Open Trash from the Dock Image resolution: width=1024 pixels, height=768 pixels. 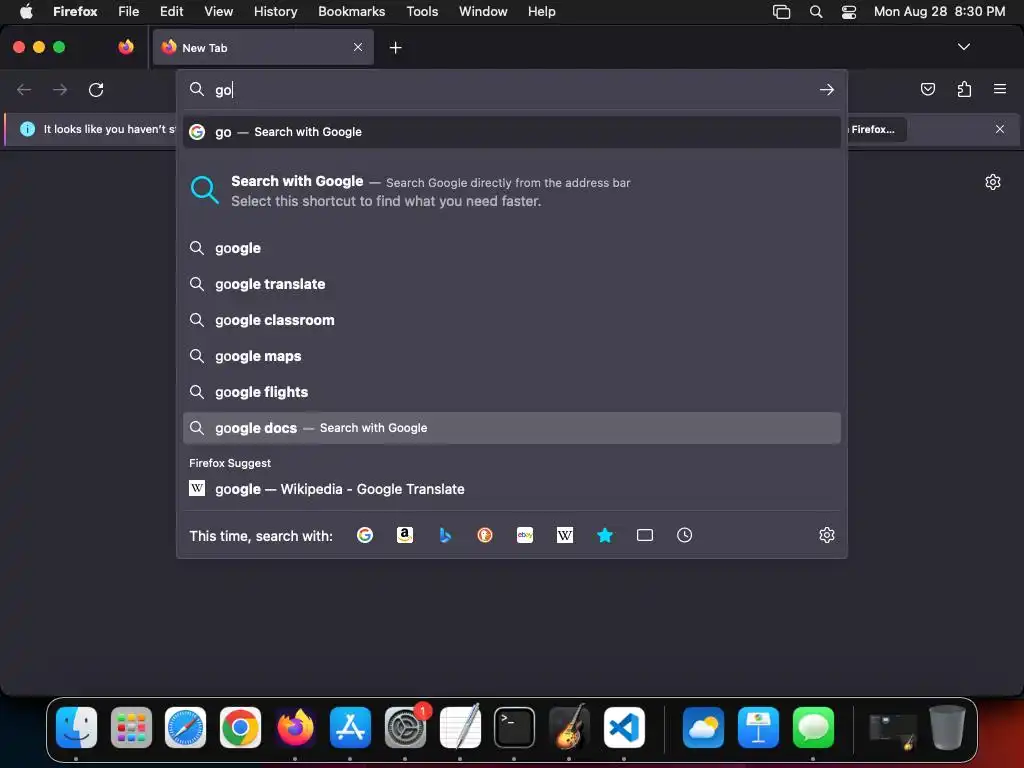pos(948,728)
